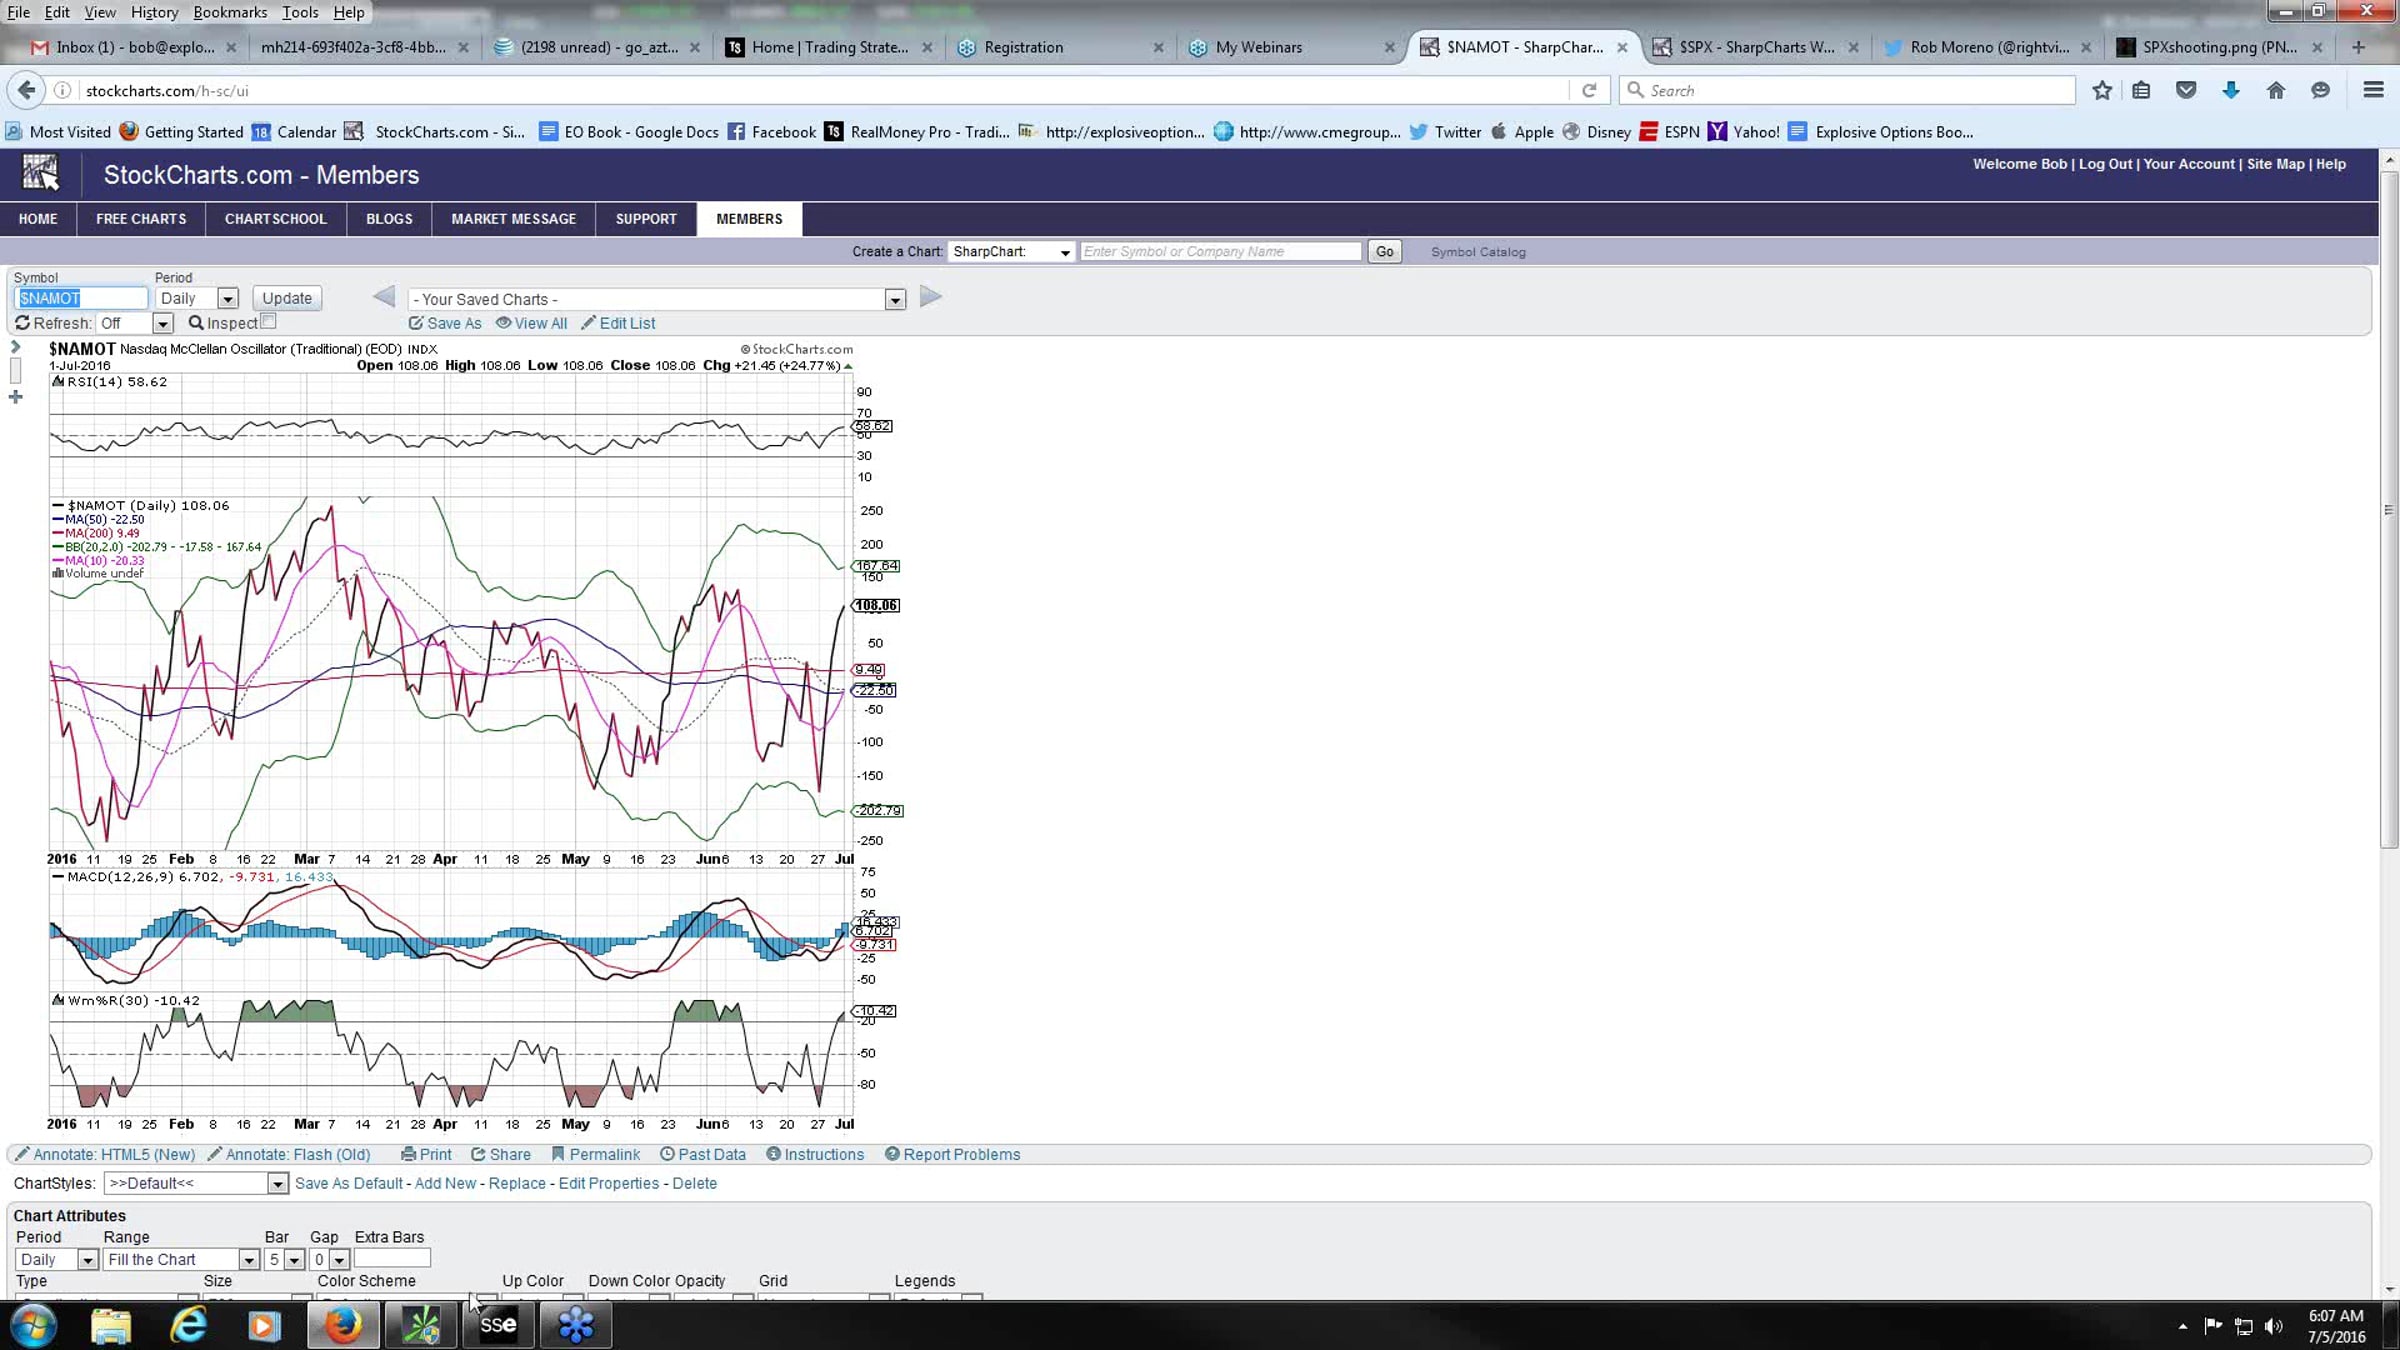Open the Firefox downloads arrow icon
Image resolution: width=2400 pixels, height=1350 pixels.
pos(2231,90)
